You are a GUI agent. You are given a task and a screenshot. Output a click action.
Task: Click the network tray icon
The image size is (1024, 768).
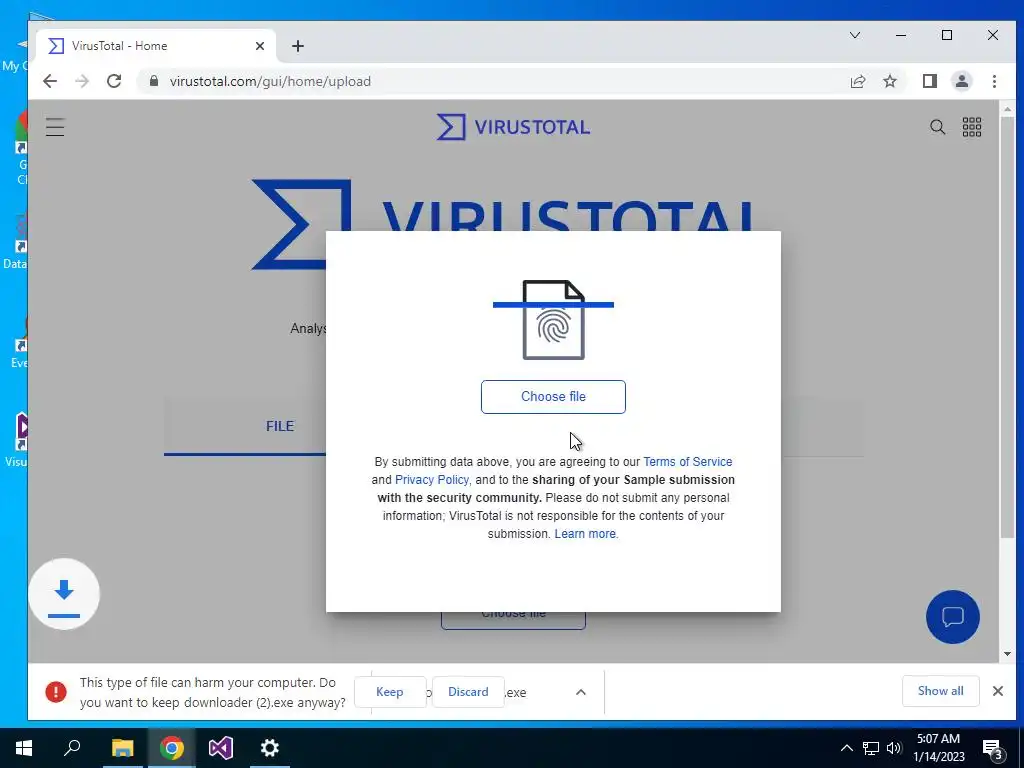(871, 748)
